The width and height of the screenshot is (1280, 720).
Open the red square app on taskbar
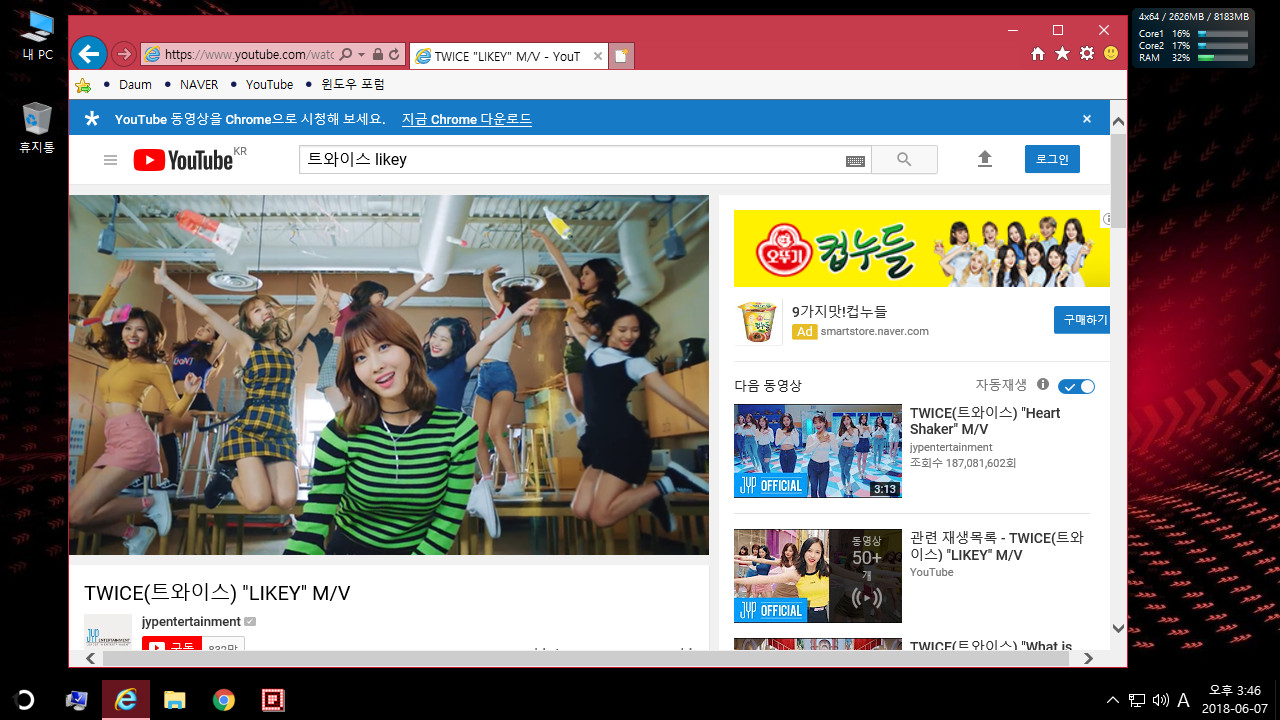click(x=272, y=700)
